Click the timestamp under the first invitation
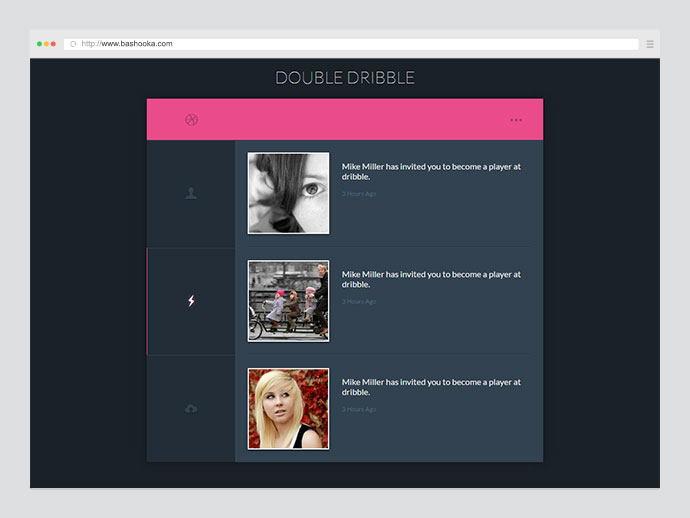The width and height of the screenshot is (690, 518). pyautogui.click(x=359, y=194)
